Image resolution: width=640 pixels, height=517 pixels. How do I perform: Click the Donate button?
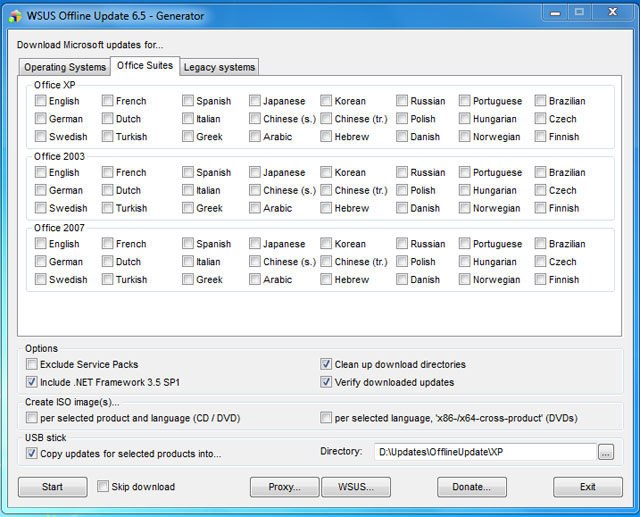[472, 487]
